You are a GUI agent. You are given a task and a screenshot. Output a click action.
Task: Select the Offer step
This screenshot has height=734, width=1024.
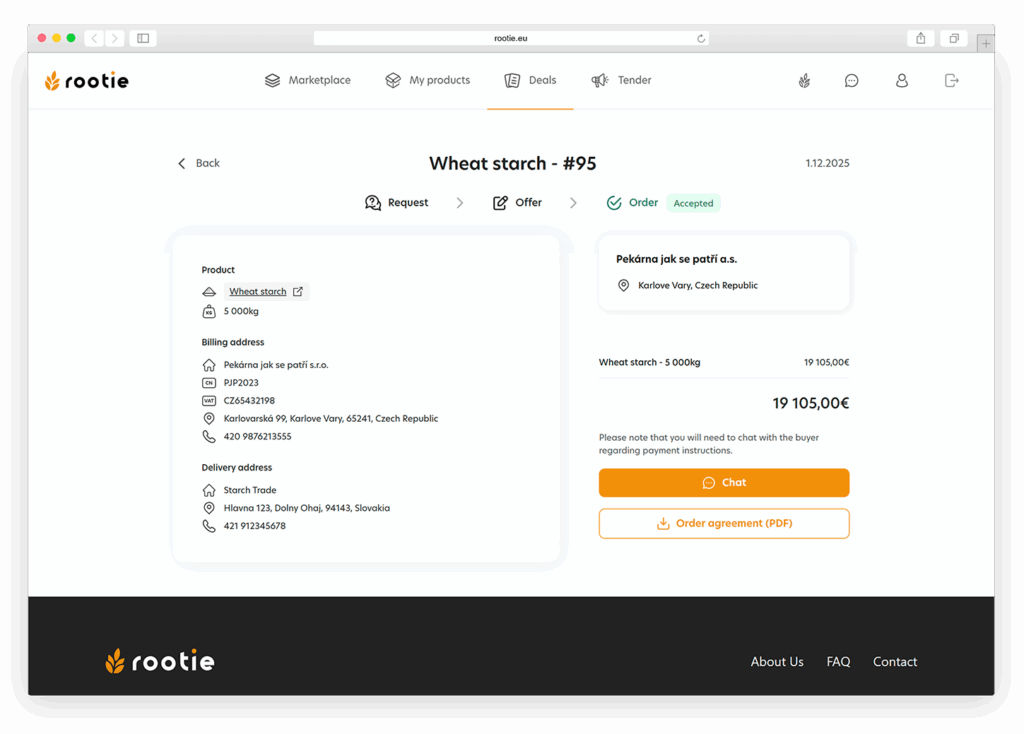click(x=518, y=203)
